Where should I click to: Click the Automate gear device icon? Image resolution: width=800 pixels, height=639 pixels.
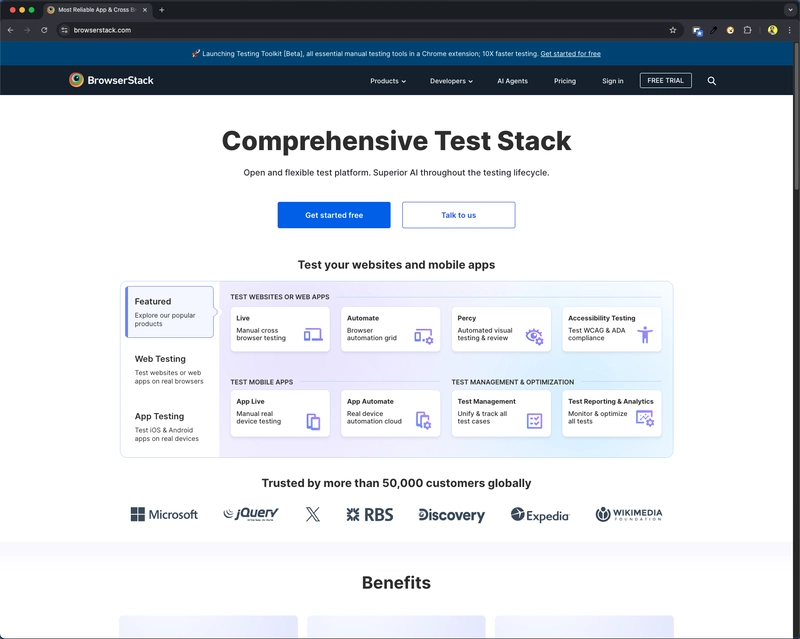coord(423,336)
